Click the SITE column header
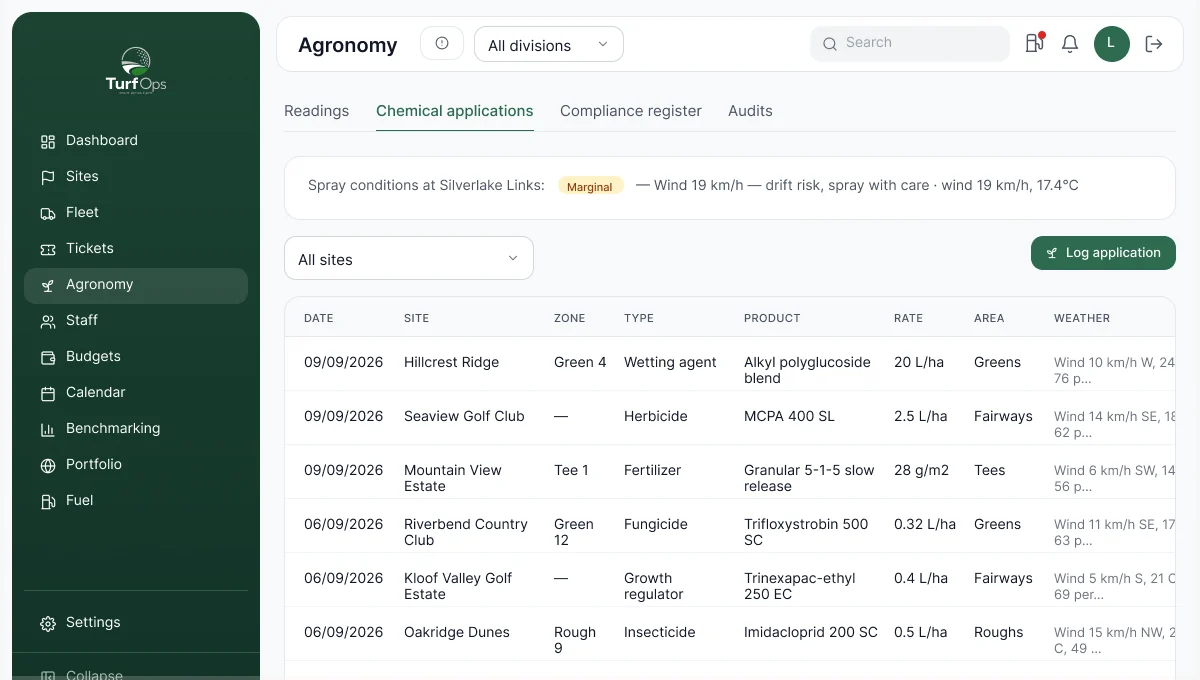The height and width of the screenshot is (680, 1200). pyautogui.click(x=417, y=318)
